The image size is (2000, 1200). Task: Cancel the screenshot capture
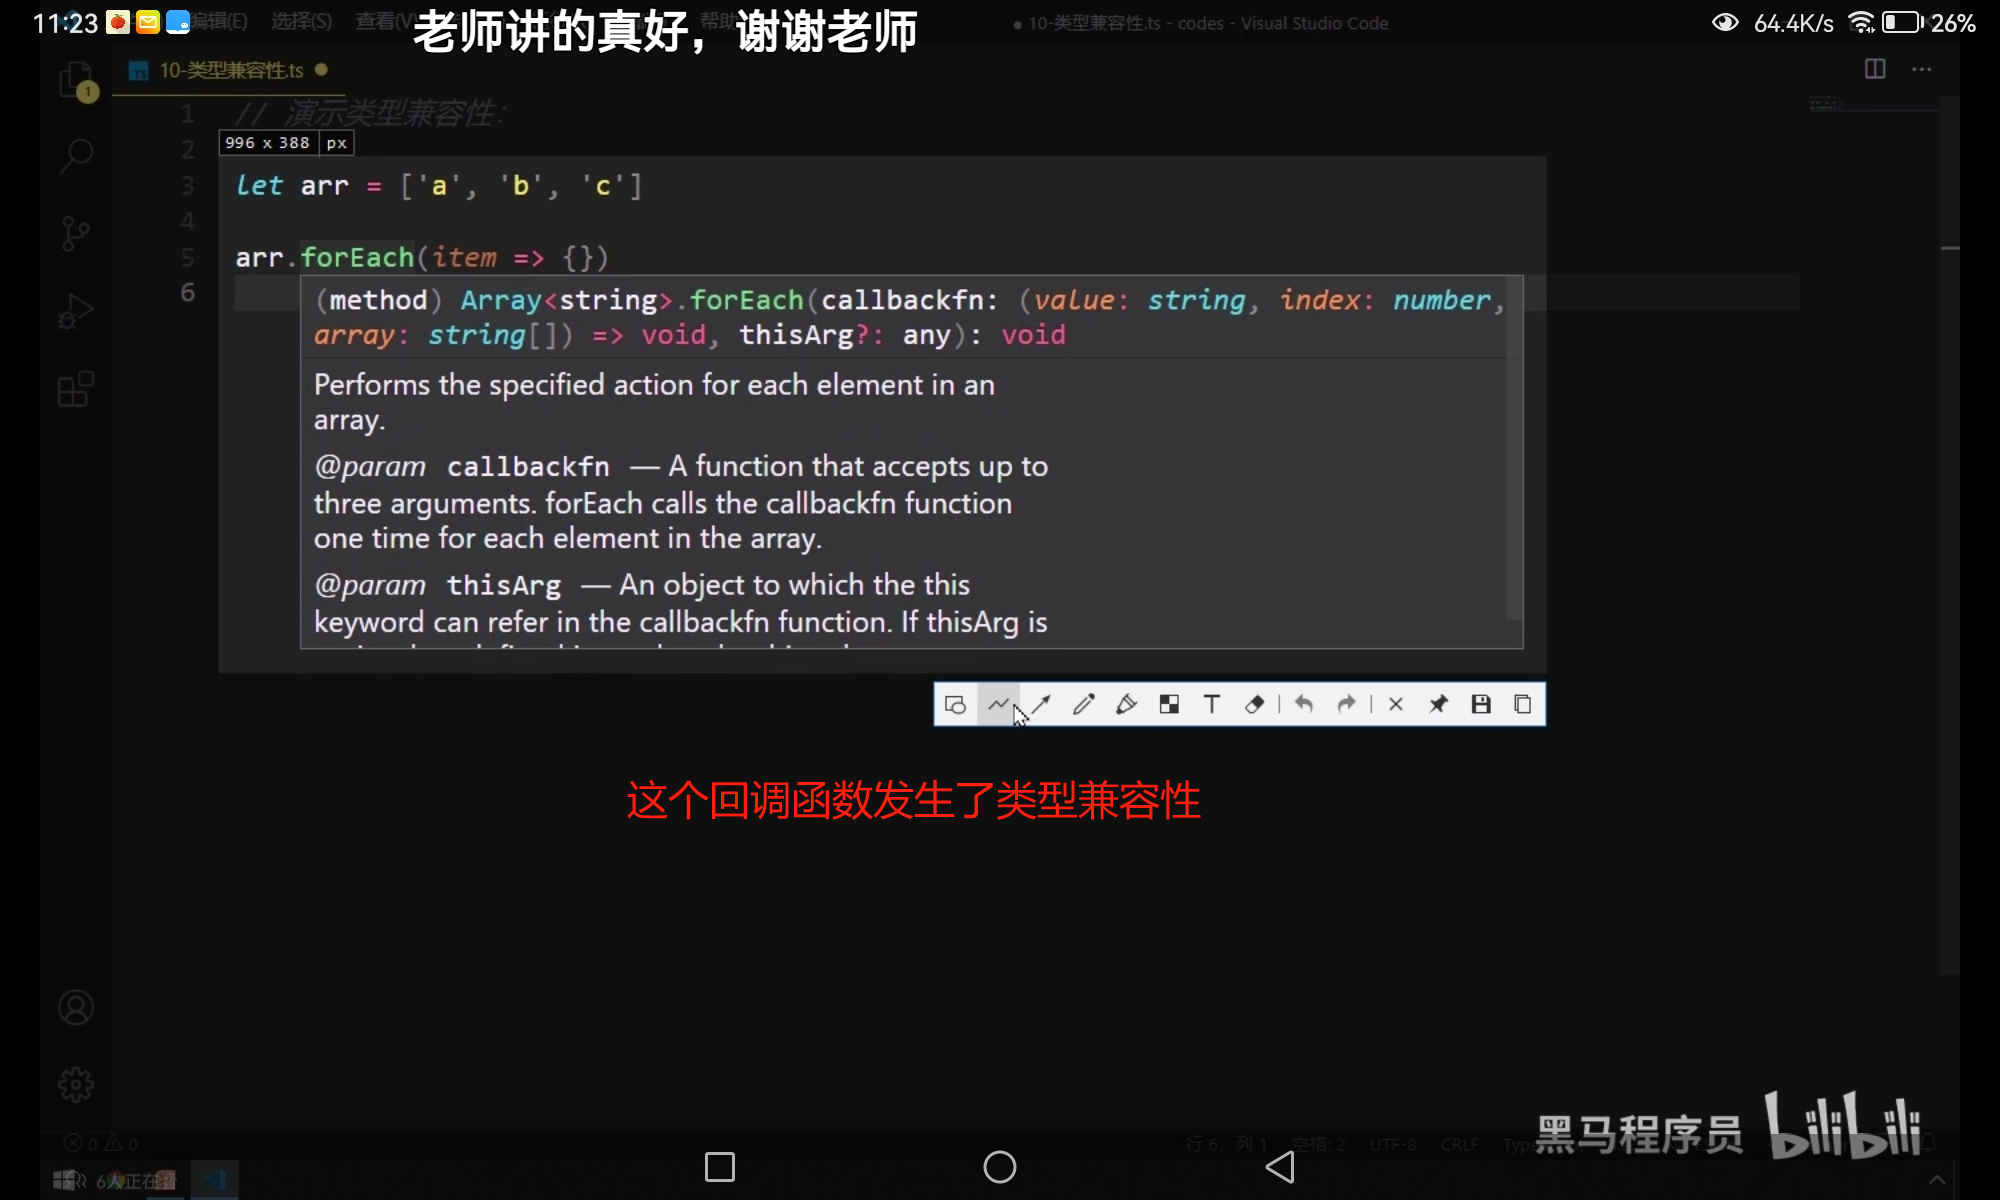(x=1396, y=705)
